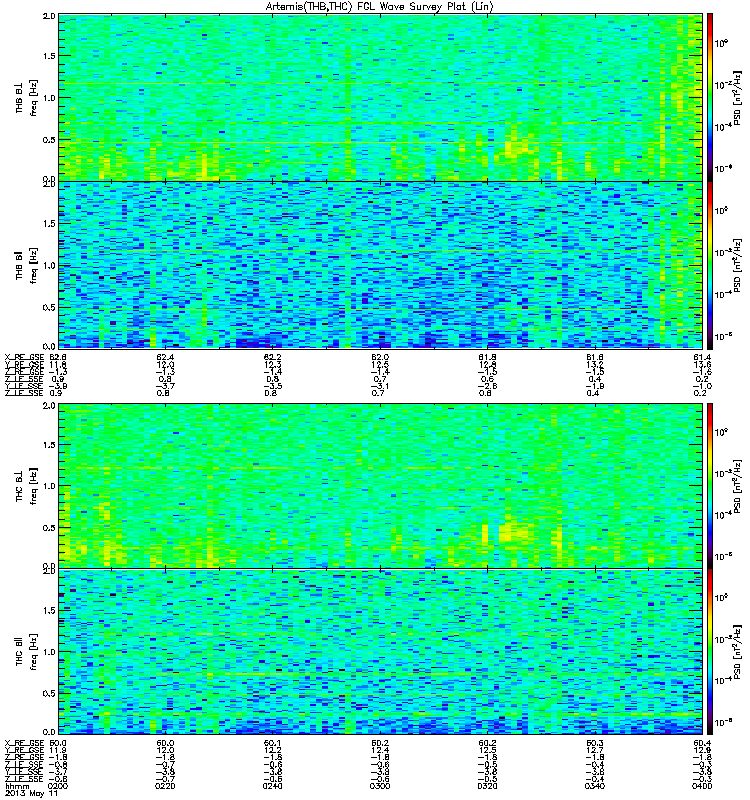Image resolution: width=750 pixels, height=800 pixels.
Task: Click the 0400 time tick label
Action: click(x=702, y=786)
